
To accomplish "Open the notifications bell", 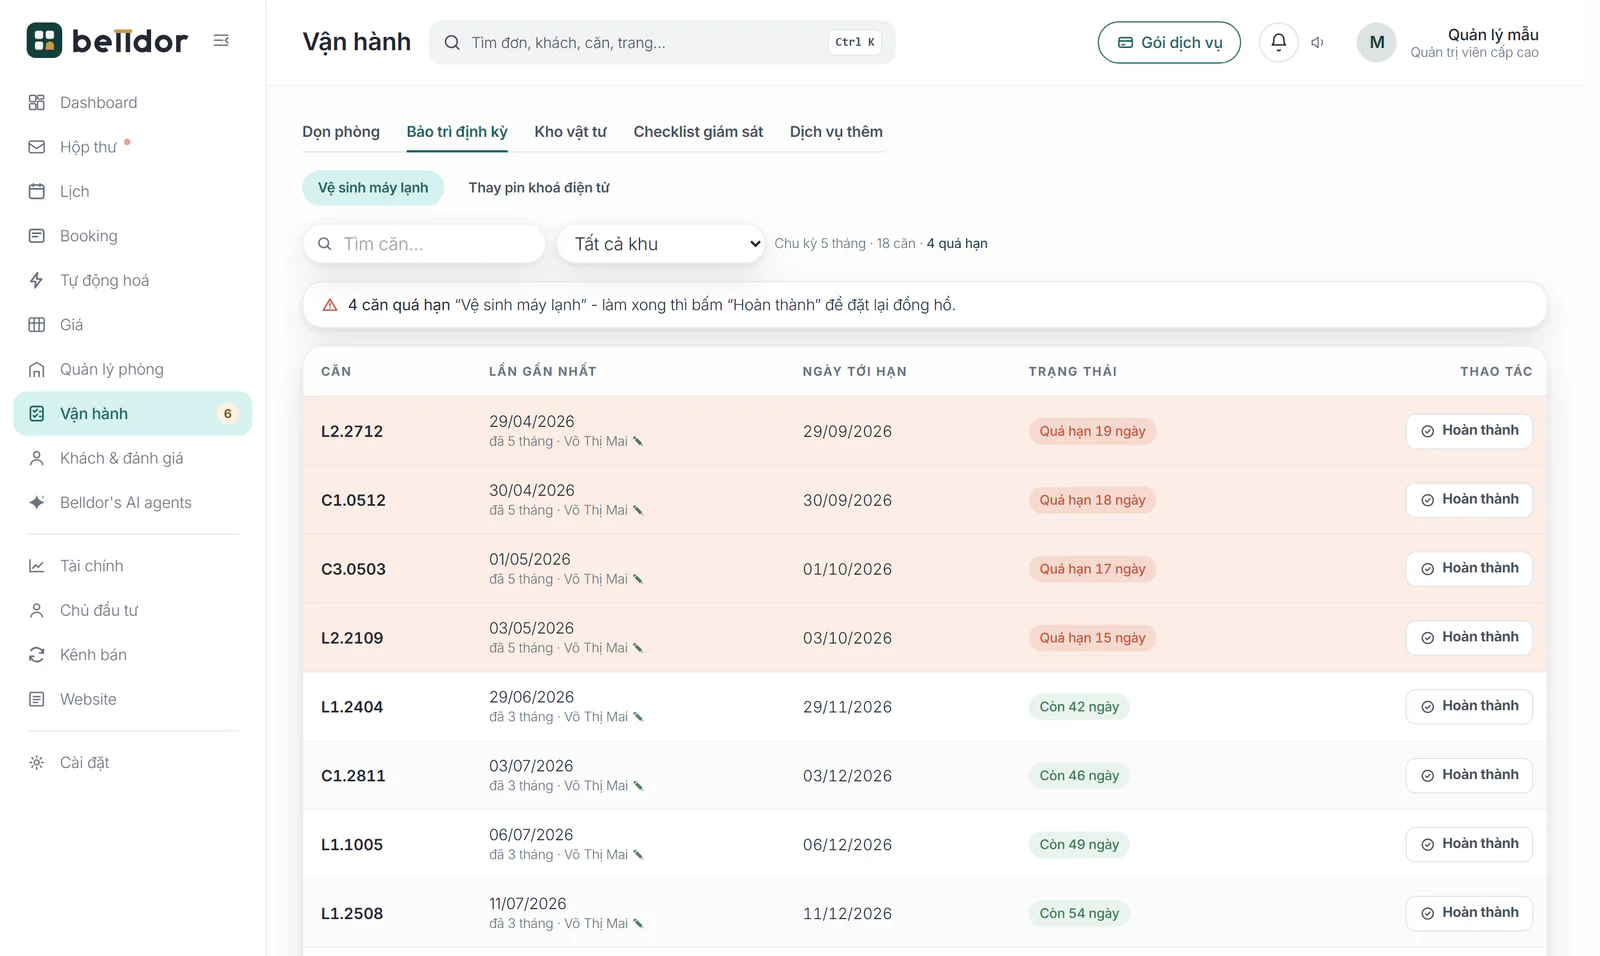I will [x=1278, y=42].
